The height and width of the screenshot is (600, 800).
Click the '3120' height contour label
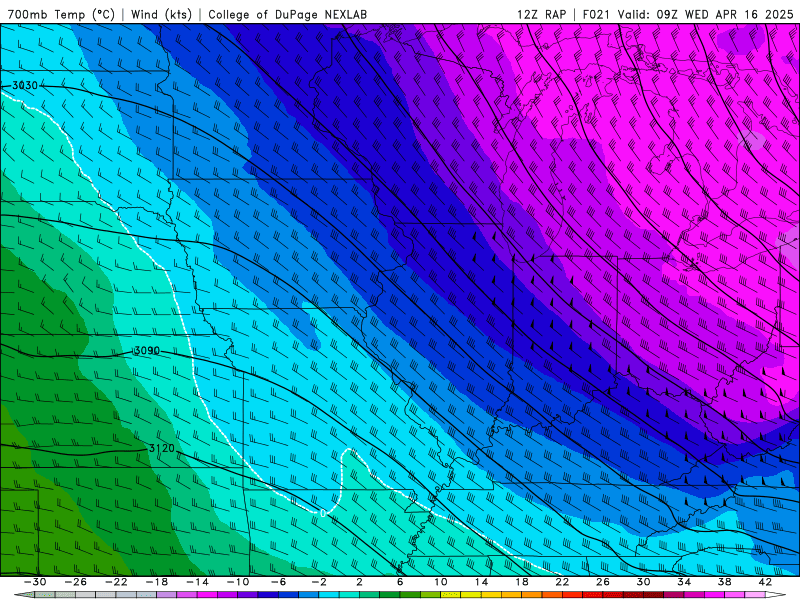pos(162,448)
